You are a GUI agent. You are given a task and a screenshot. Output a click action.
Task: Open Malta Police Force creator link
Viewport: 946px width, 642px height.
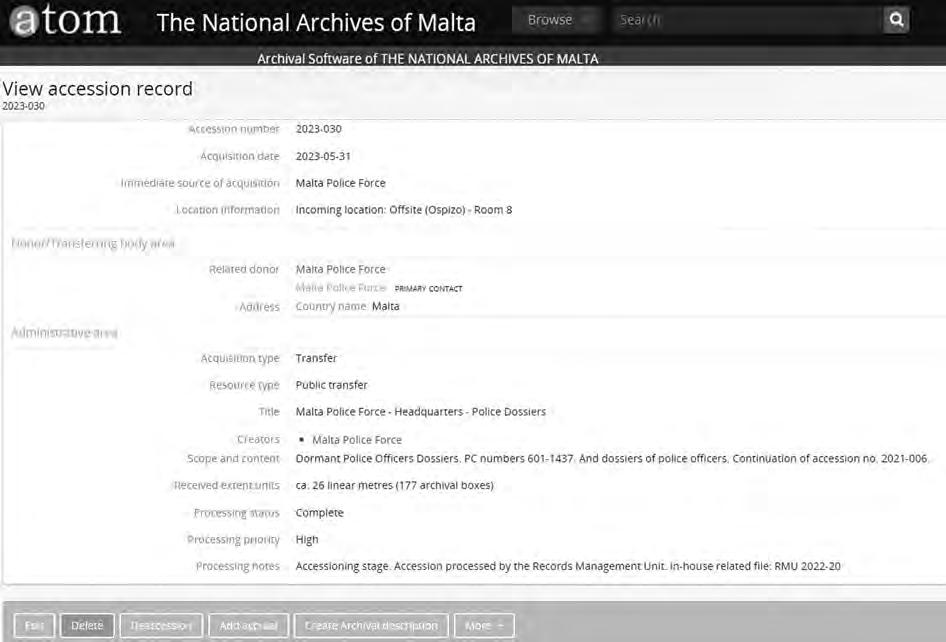pyautogui.click(x=357, y=440)
